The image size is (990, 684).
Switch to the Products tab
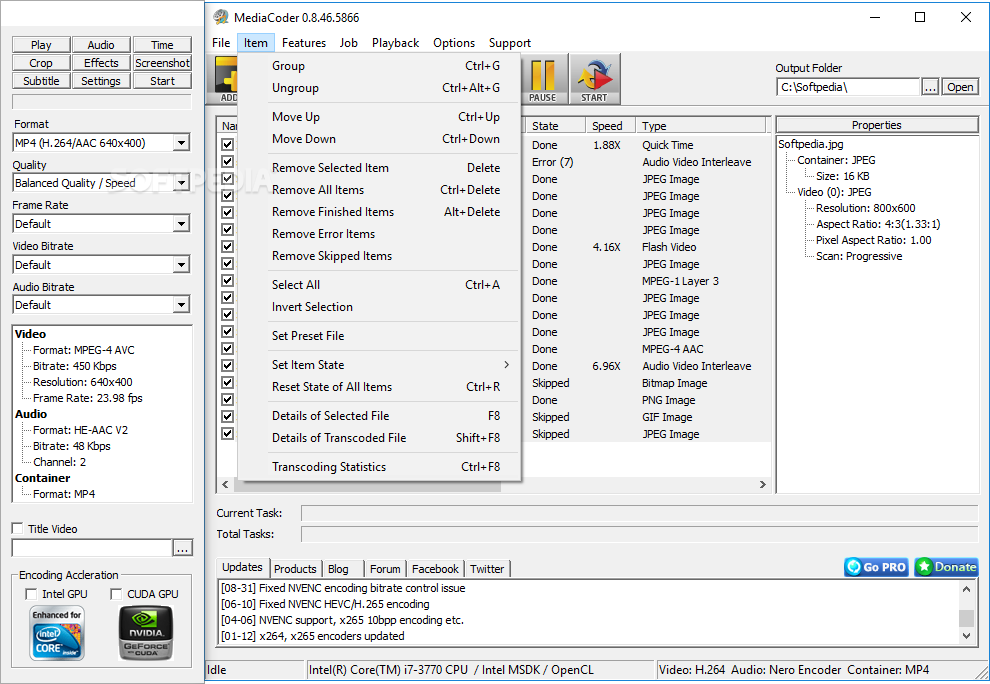pos(295,568)
